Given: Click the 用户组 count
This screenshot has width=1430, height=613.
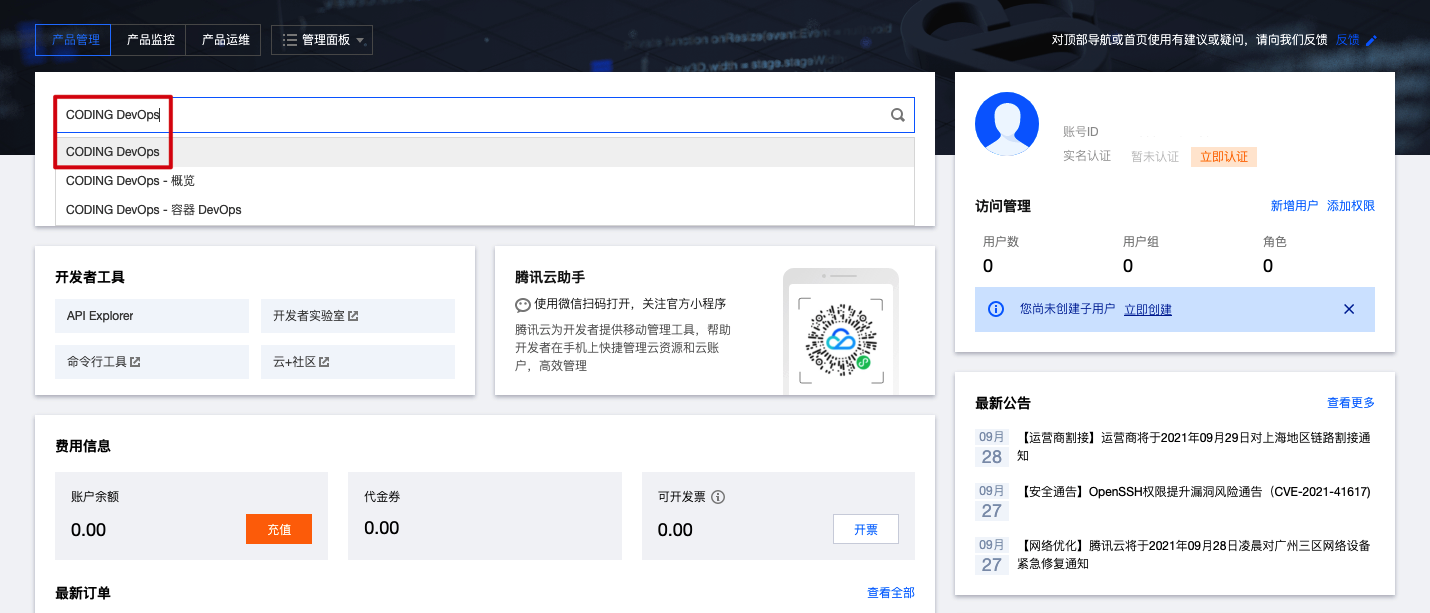Looking at the screenshot, I should 1128,266.
